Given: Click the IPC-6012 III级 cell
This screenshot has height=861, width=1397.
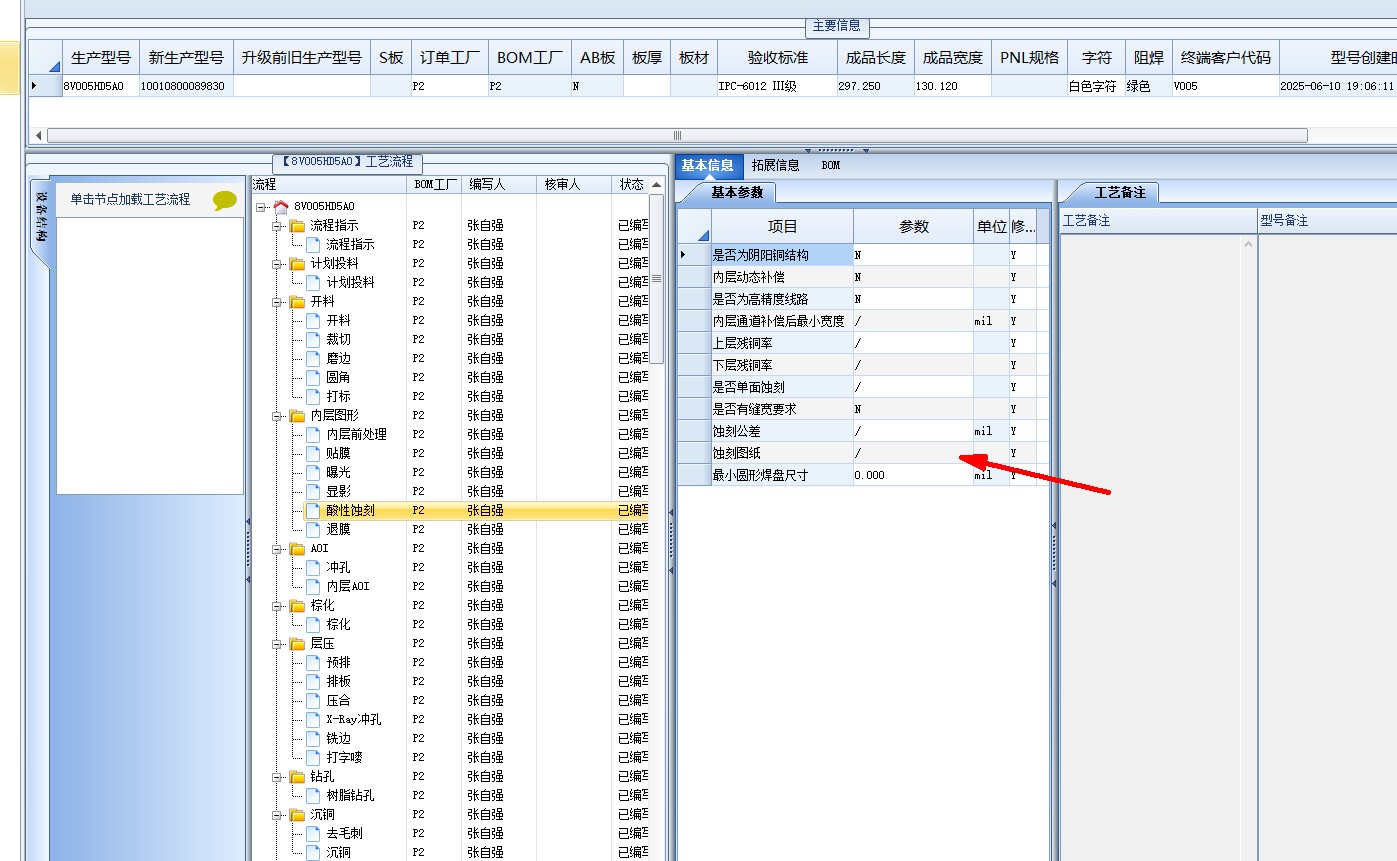Looking at the screenshot, I should coord(777,86).
